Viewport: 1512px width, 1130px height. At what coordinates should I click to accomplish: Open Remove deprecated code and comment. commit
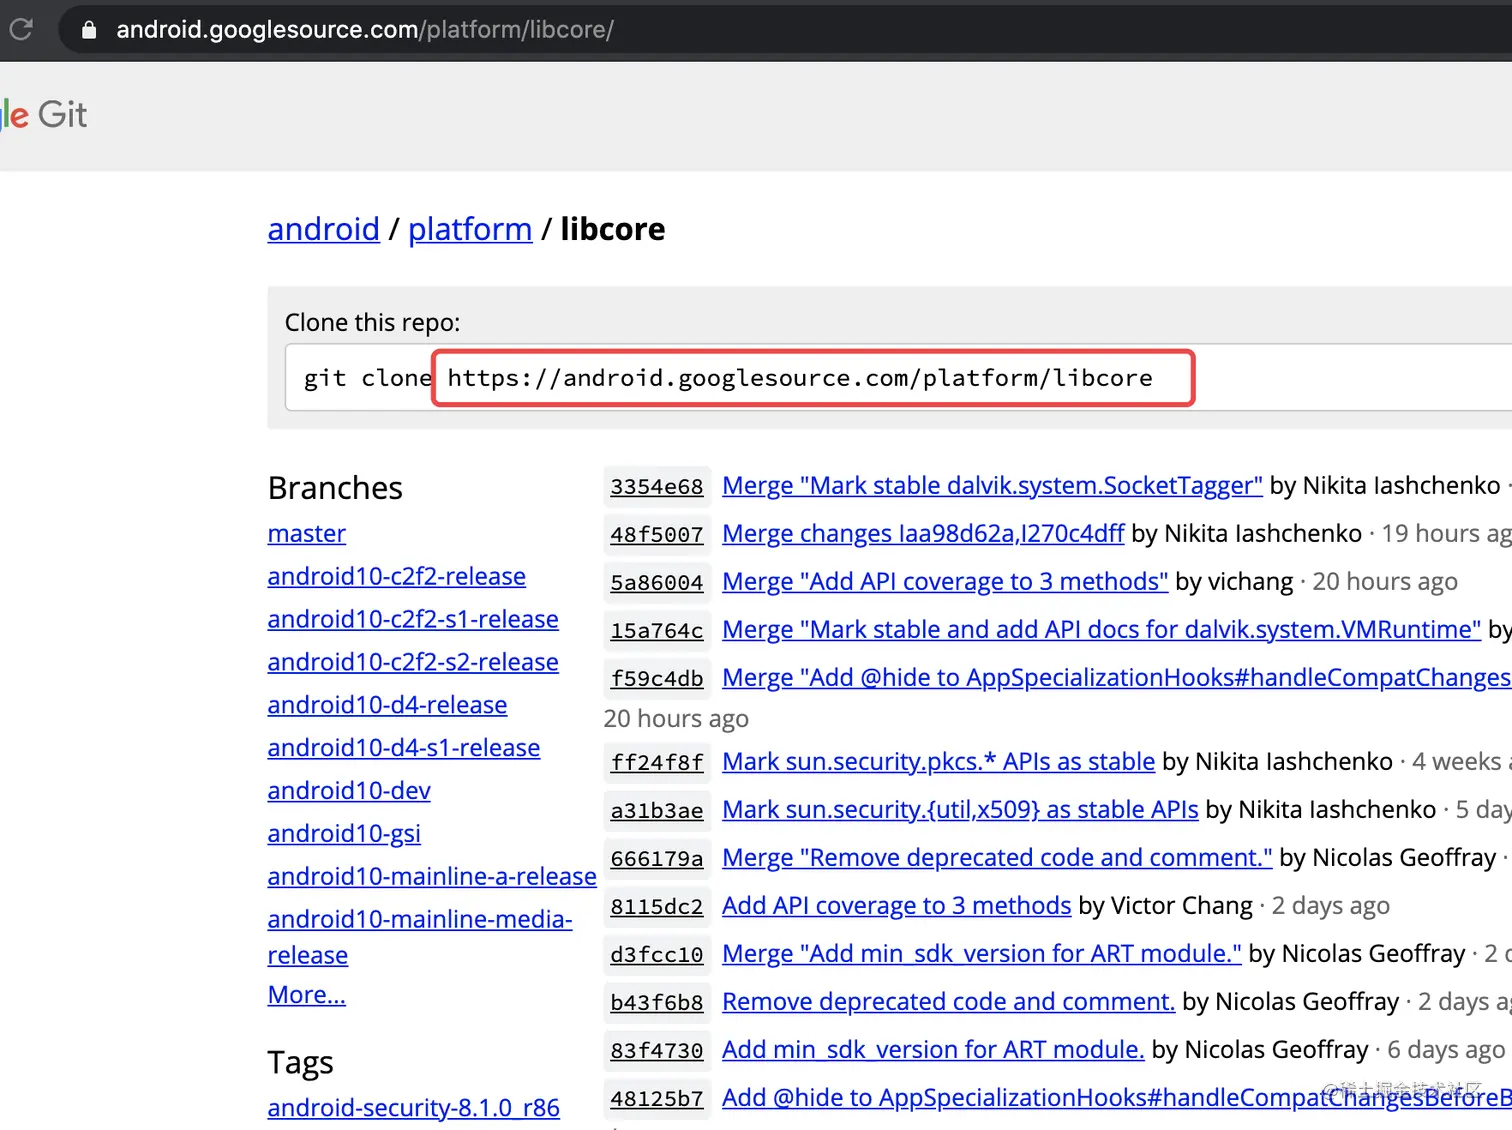tap(948, 1002)
